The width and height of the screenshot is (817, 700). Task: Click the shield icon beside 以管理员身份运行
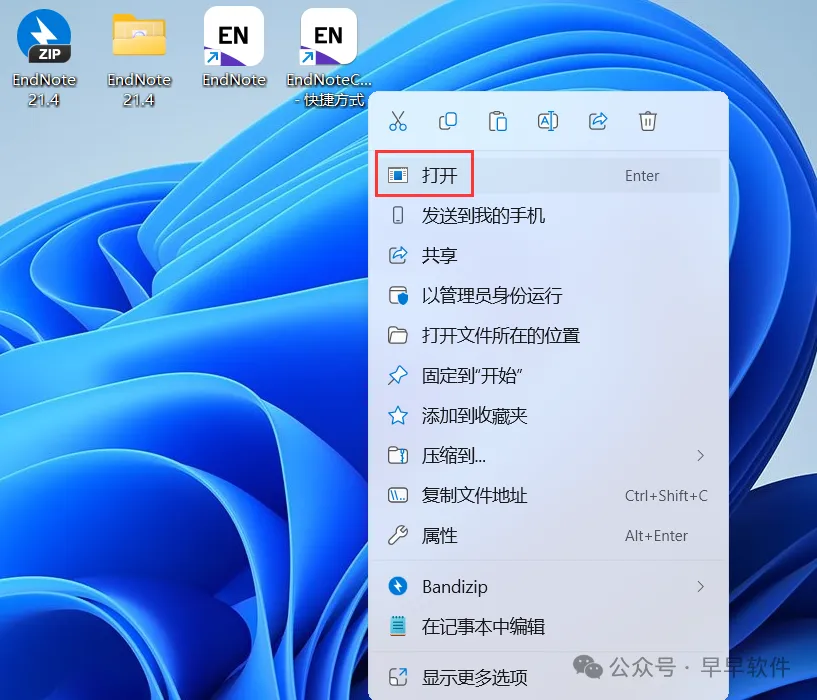coord(398,296)
